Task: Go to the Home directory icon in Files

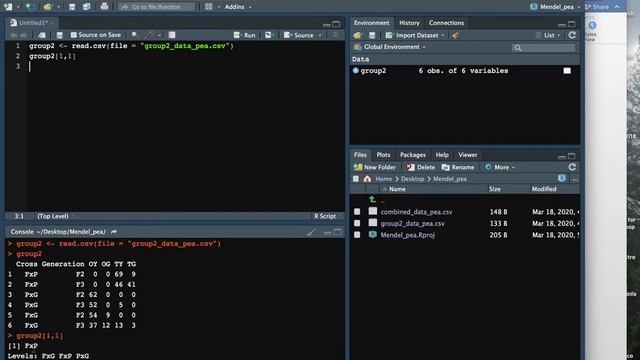Action: (367, 179)
